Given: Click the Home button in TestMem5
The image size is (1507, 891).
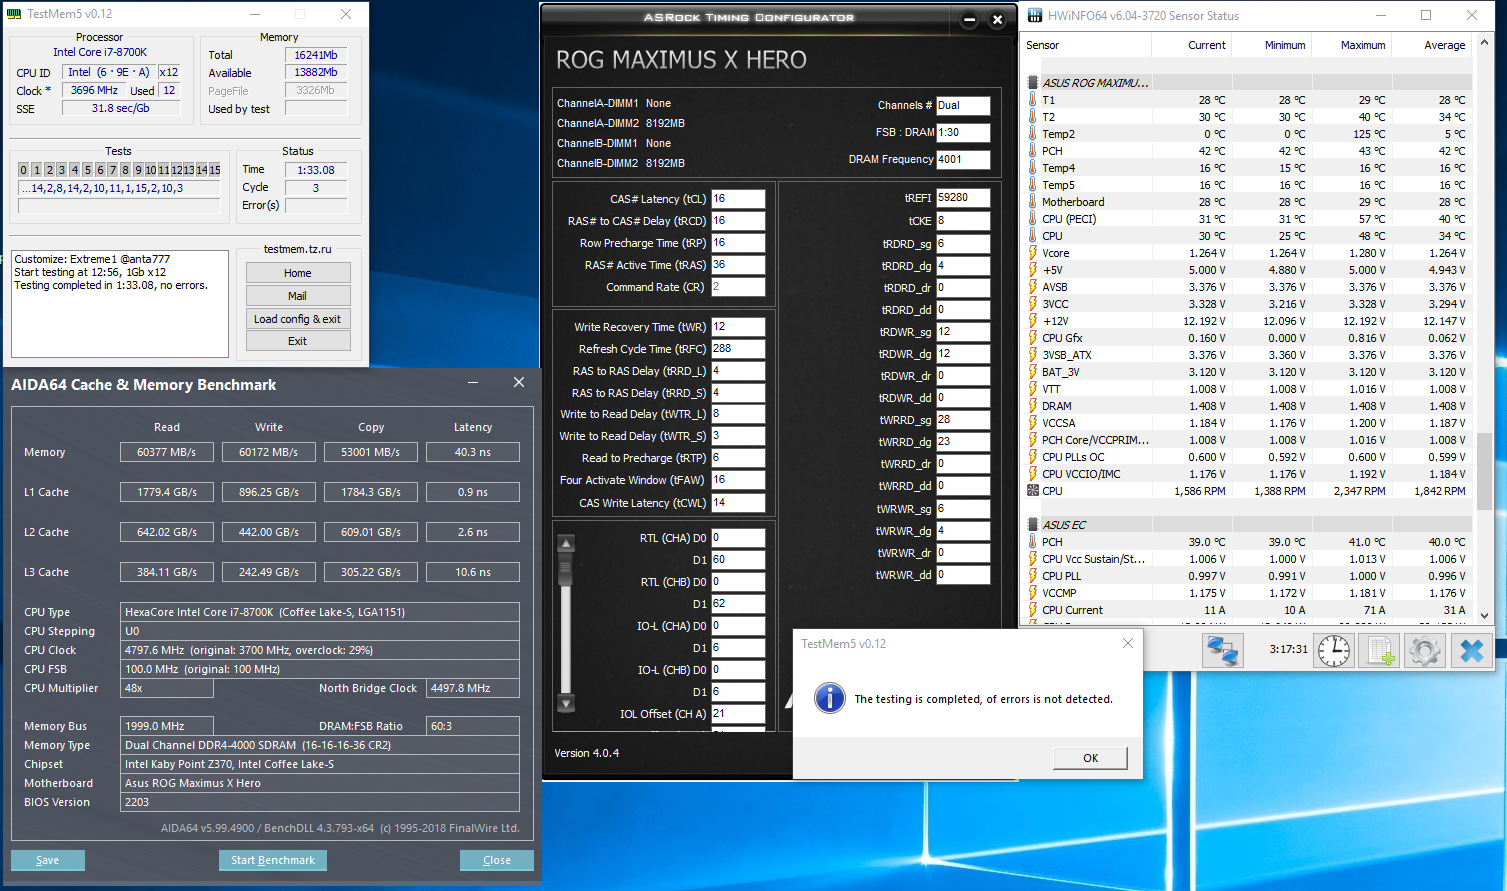Looking at the screenshot, I should 298,273.
